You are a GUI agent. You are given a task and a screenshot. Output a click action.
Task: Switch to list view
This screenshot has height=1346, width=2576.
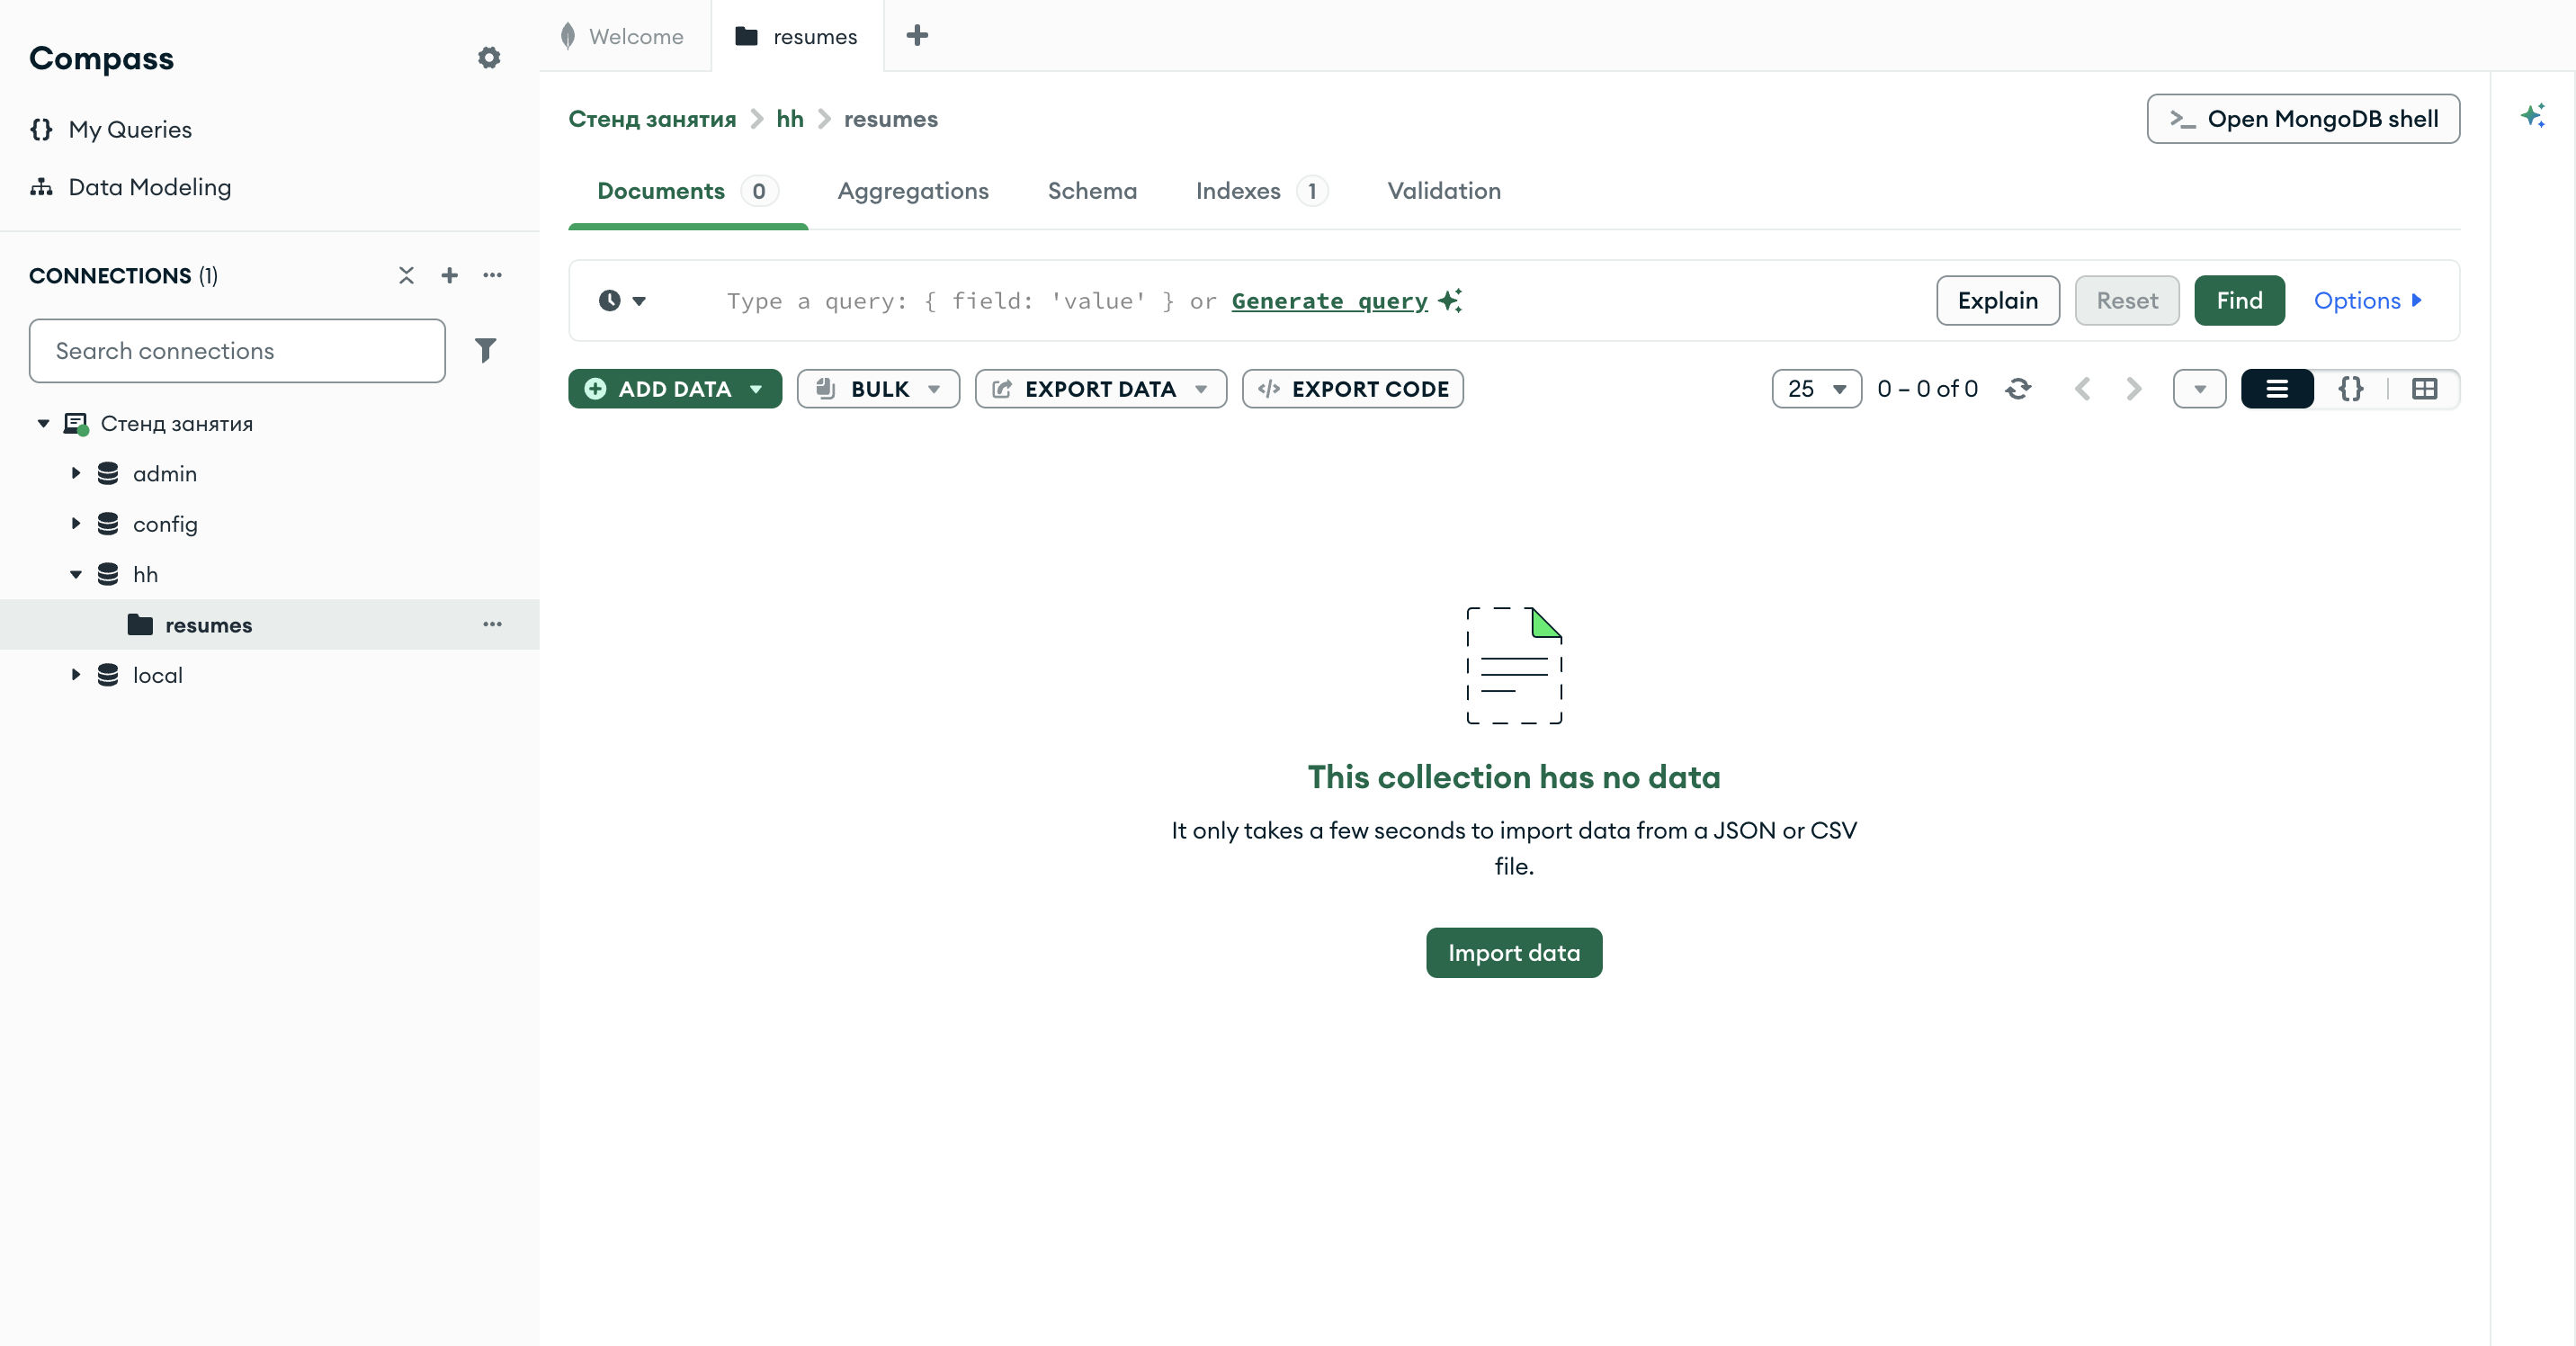click(2277, 389)
